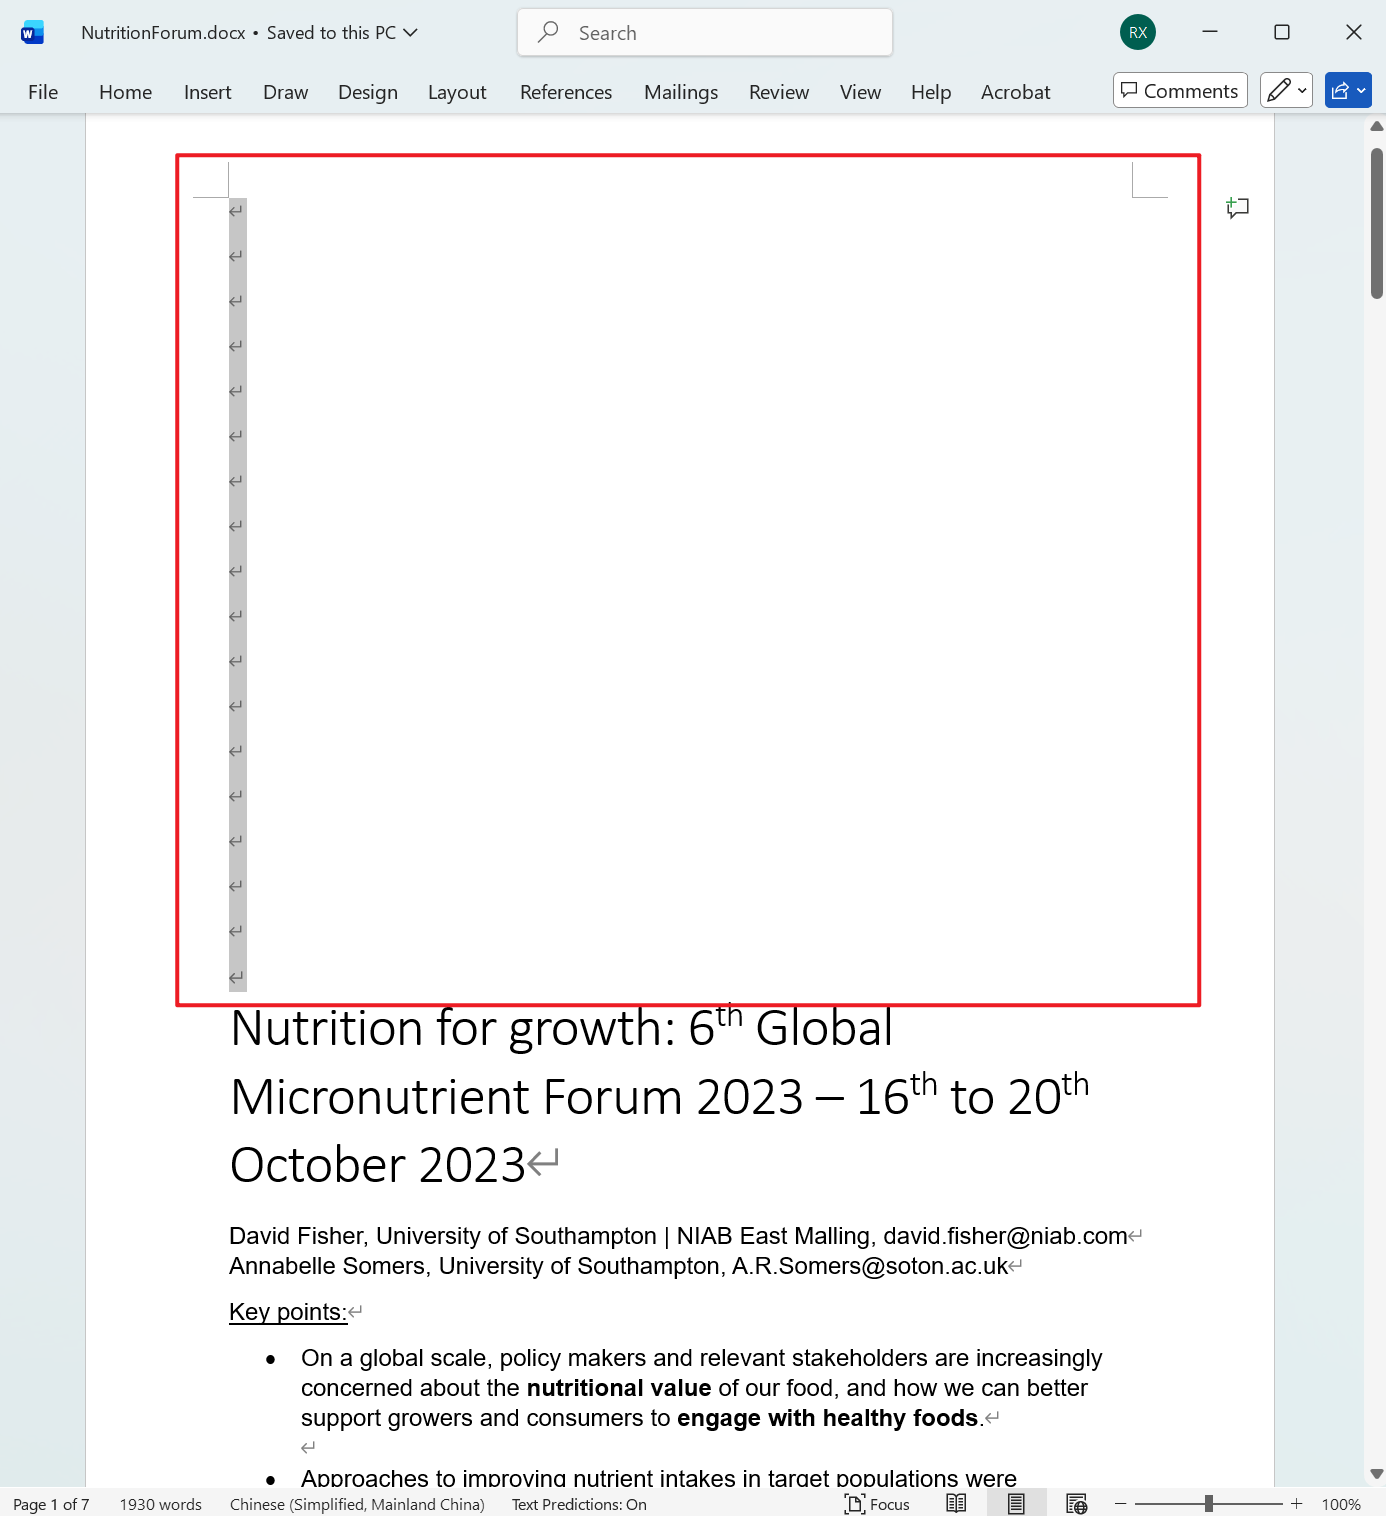The height and width of the screenshot is (1516, 1386).
Task: Toggle Text Predictions setting
Action: (578, 1503)
